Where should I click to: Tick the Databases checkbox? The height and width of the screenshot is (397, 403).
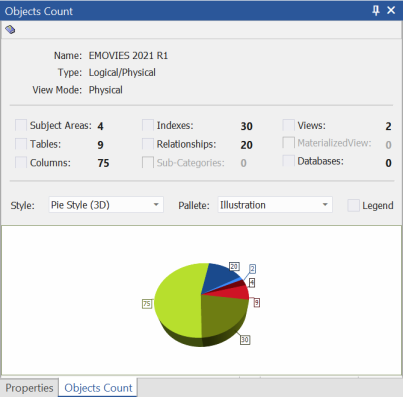(x=289, y=161)
